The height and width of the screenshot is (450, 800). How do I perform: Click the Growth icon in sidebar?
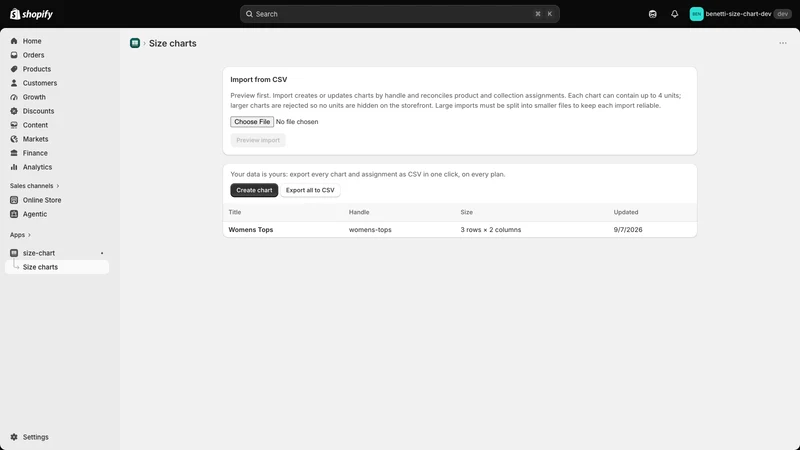point(14,97)
